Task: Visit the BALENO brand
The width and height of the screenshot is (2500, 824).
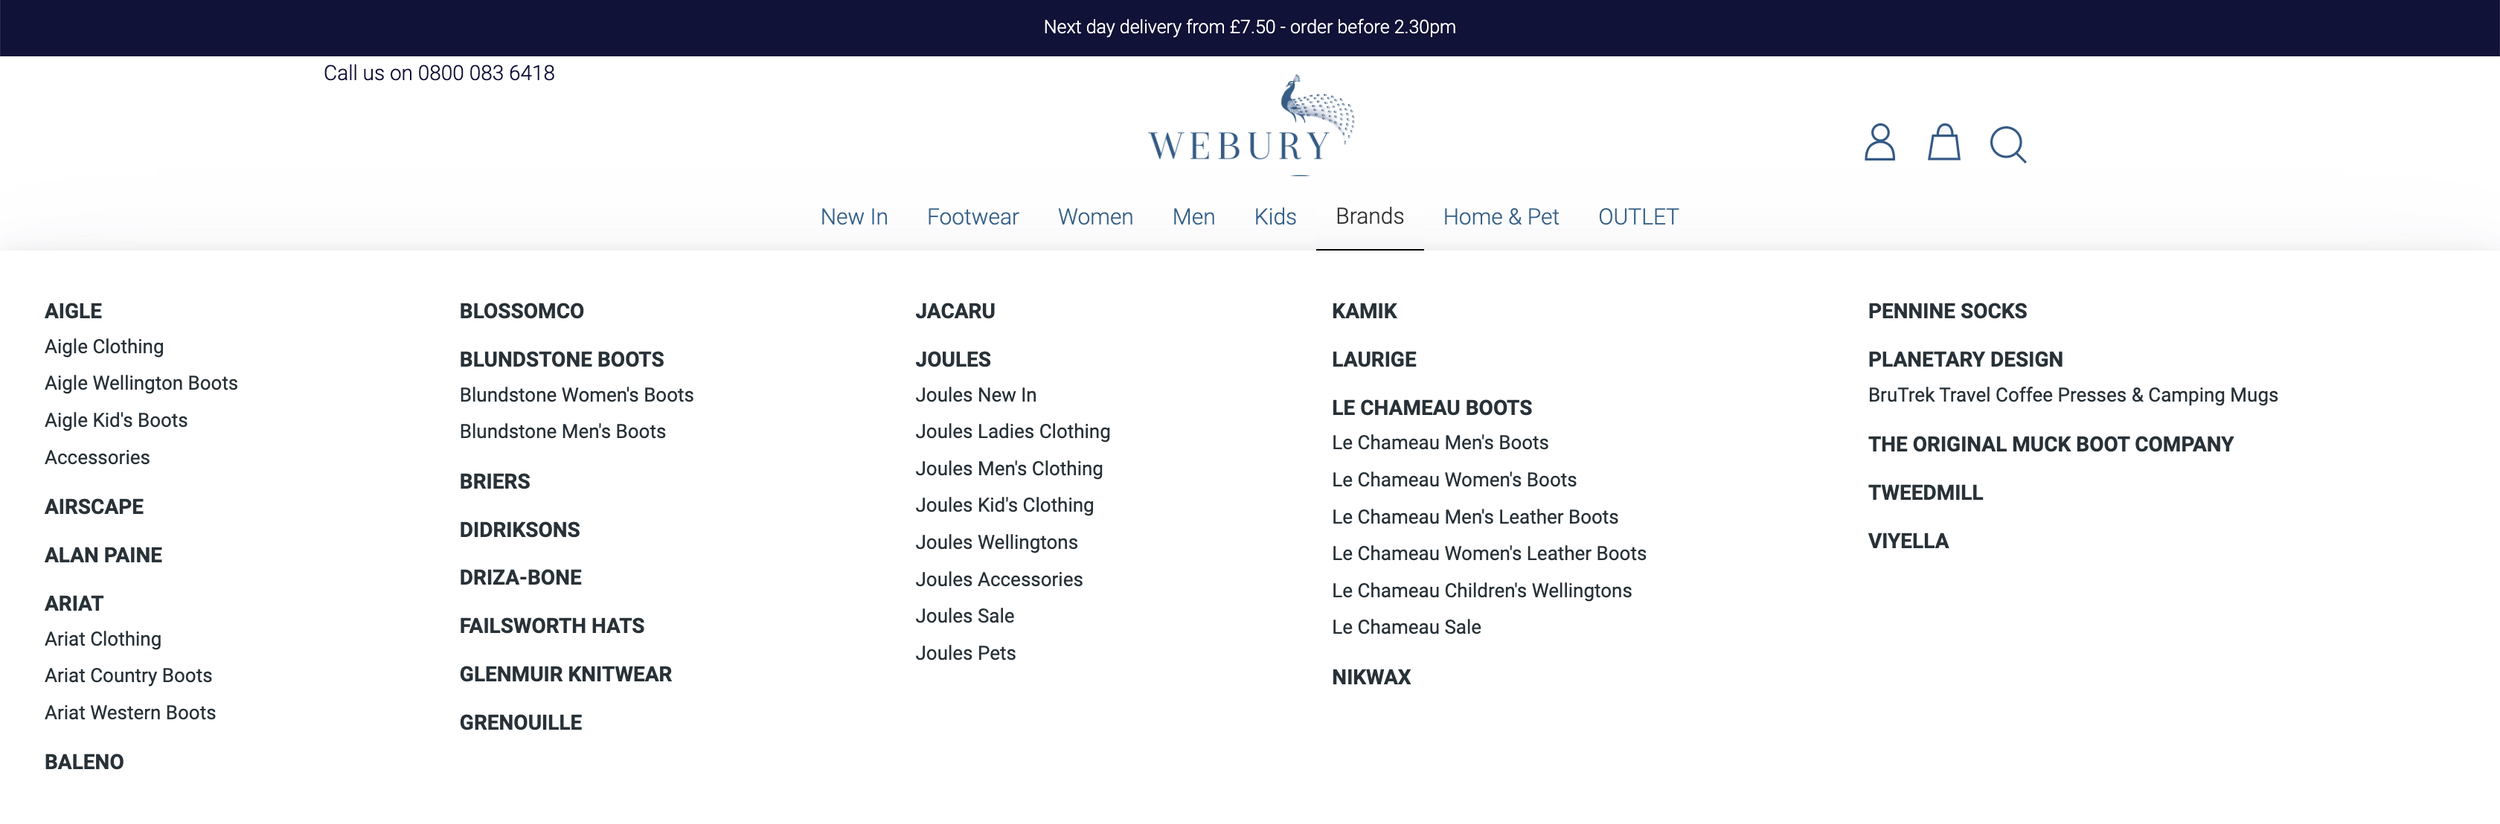Action: pos(84,762)
